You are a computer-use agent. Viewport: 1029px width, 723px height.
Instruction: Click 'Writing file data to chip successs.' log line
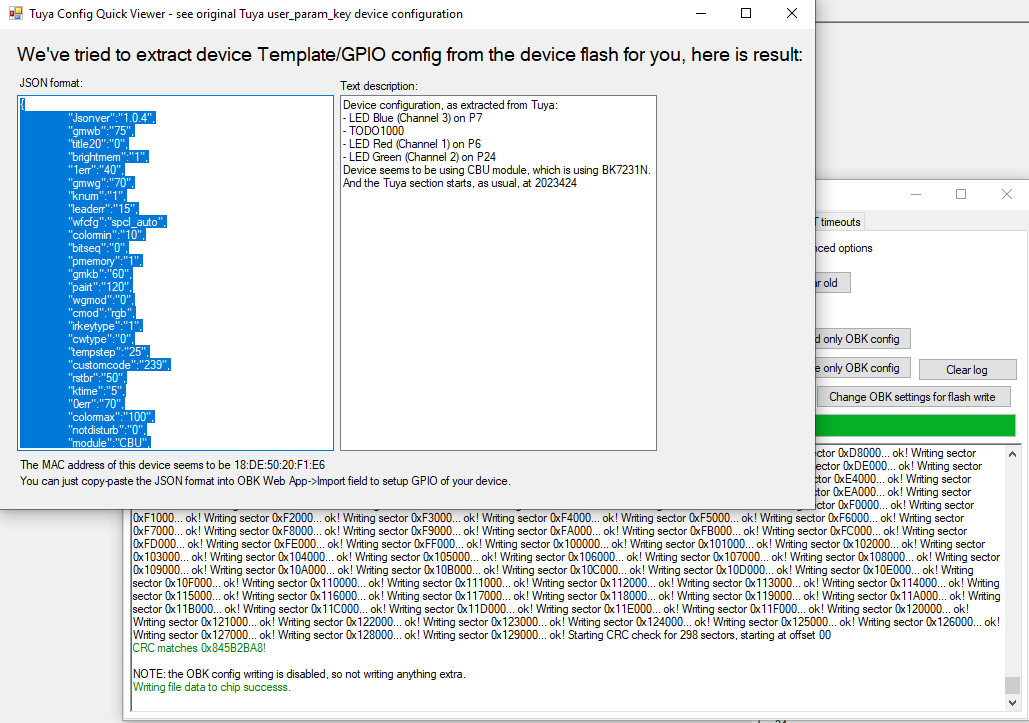(211, 687)
